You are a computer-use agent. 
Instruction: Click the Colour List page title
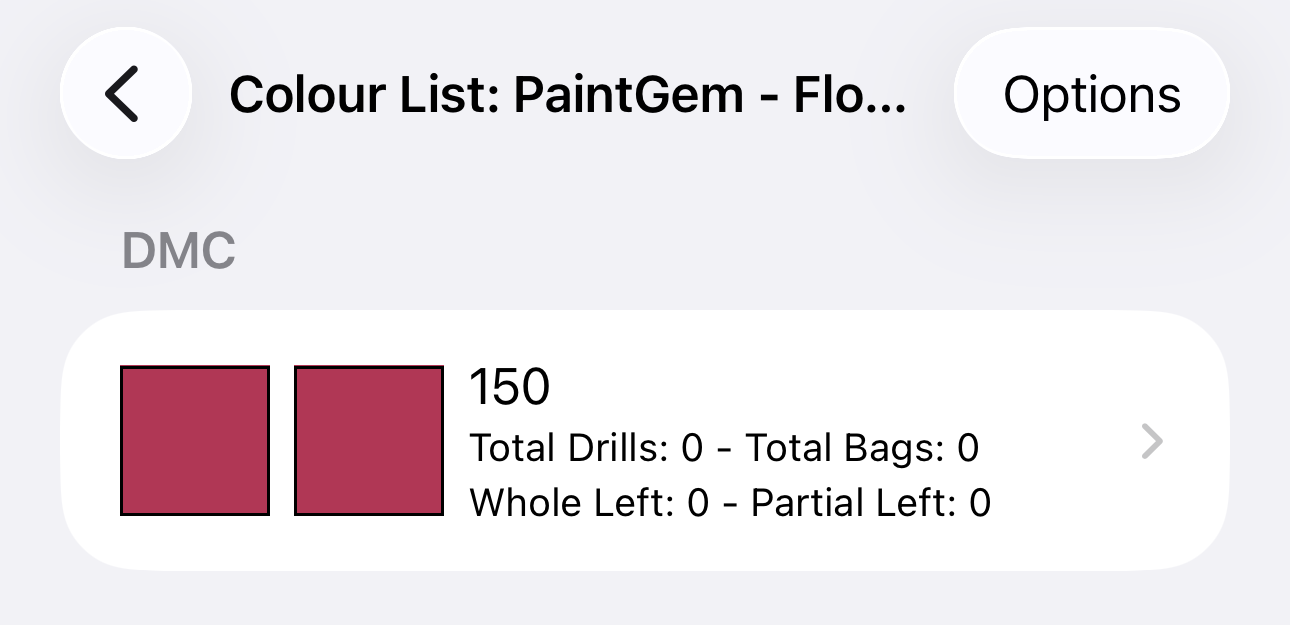click(x=568, y=95)
